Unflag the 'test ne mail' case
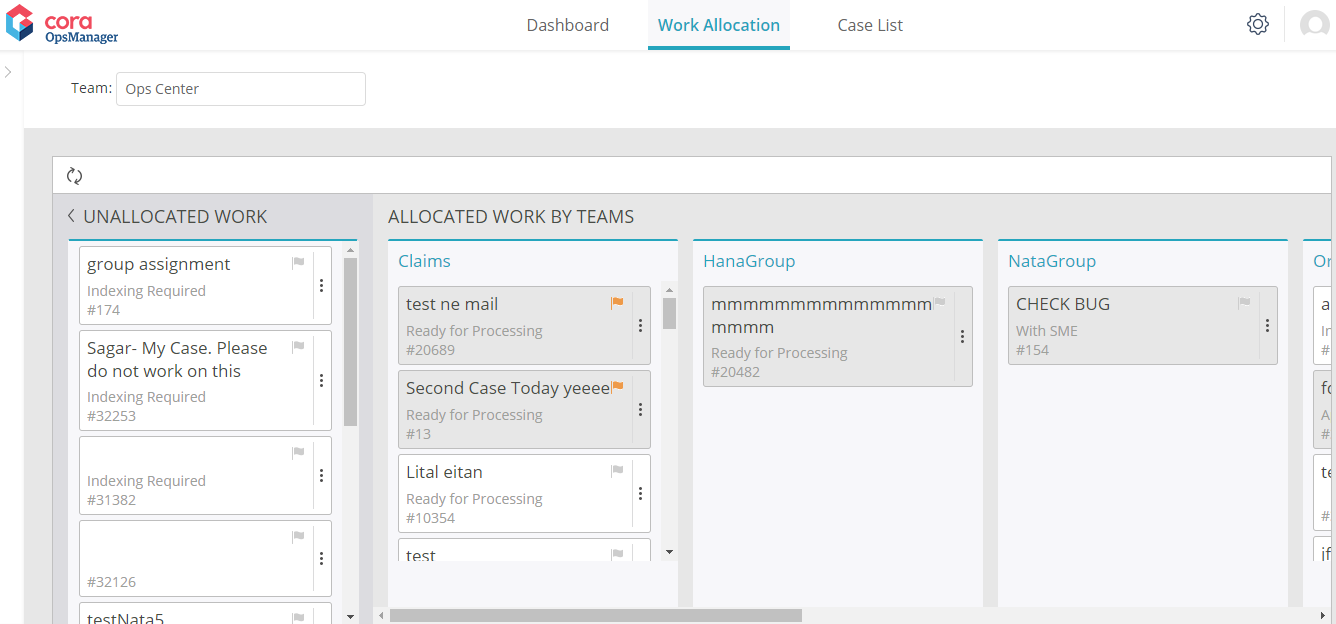The image size is (1336, 624). [617, 302]
